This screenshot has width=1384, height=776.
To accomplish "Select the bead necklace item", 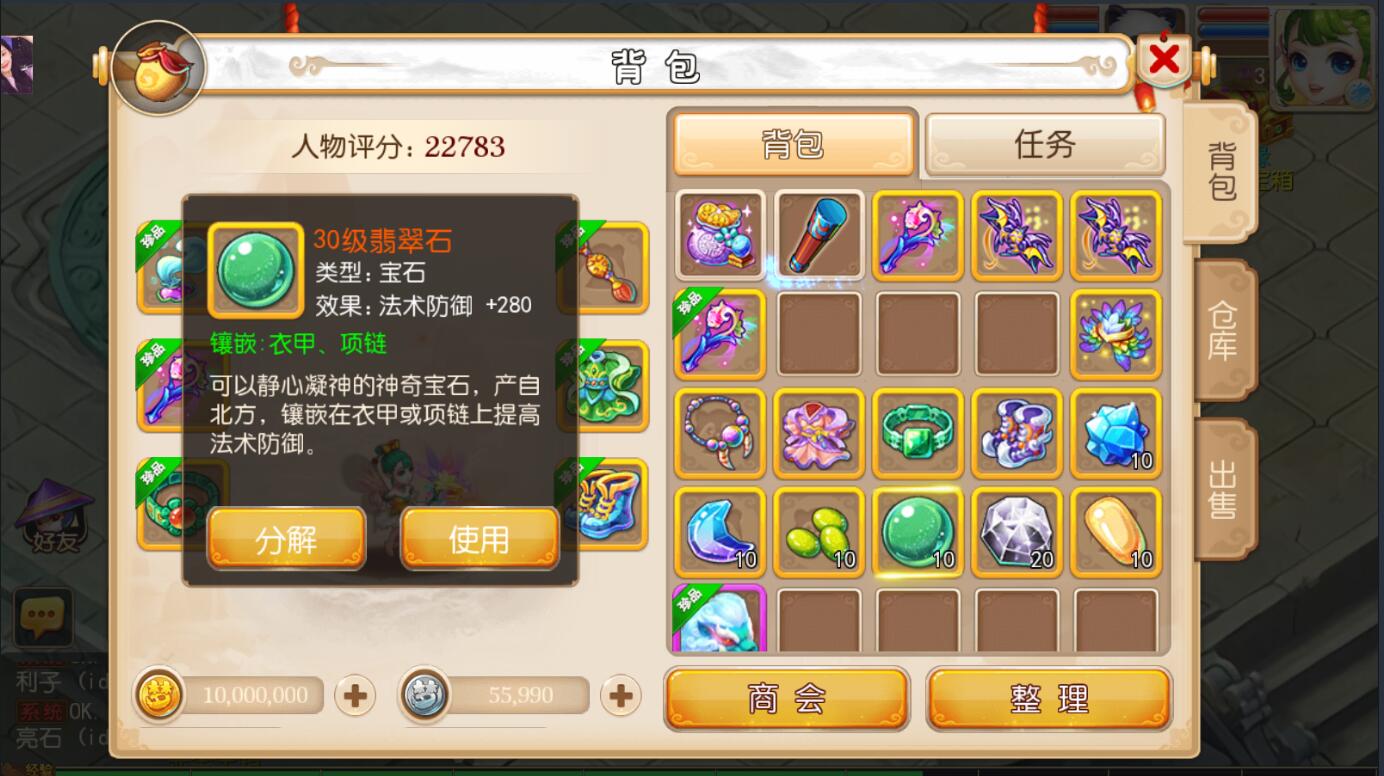I will coord(720,433).
